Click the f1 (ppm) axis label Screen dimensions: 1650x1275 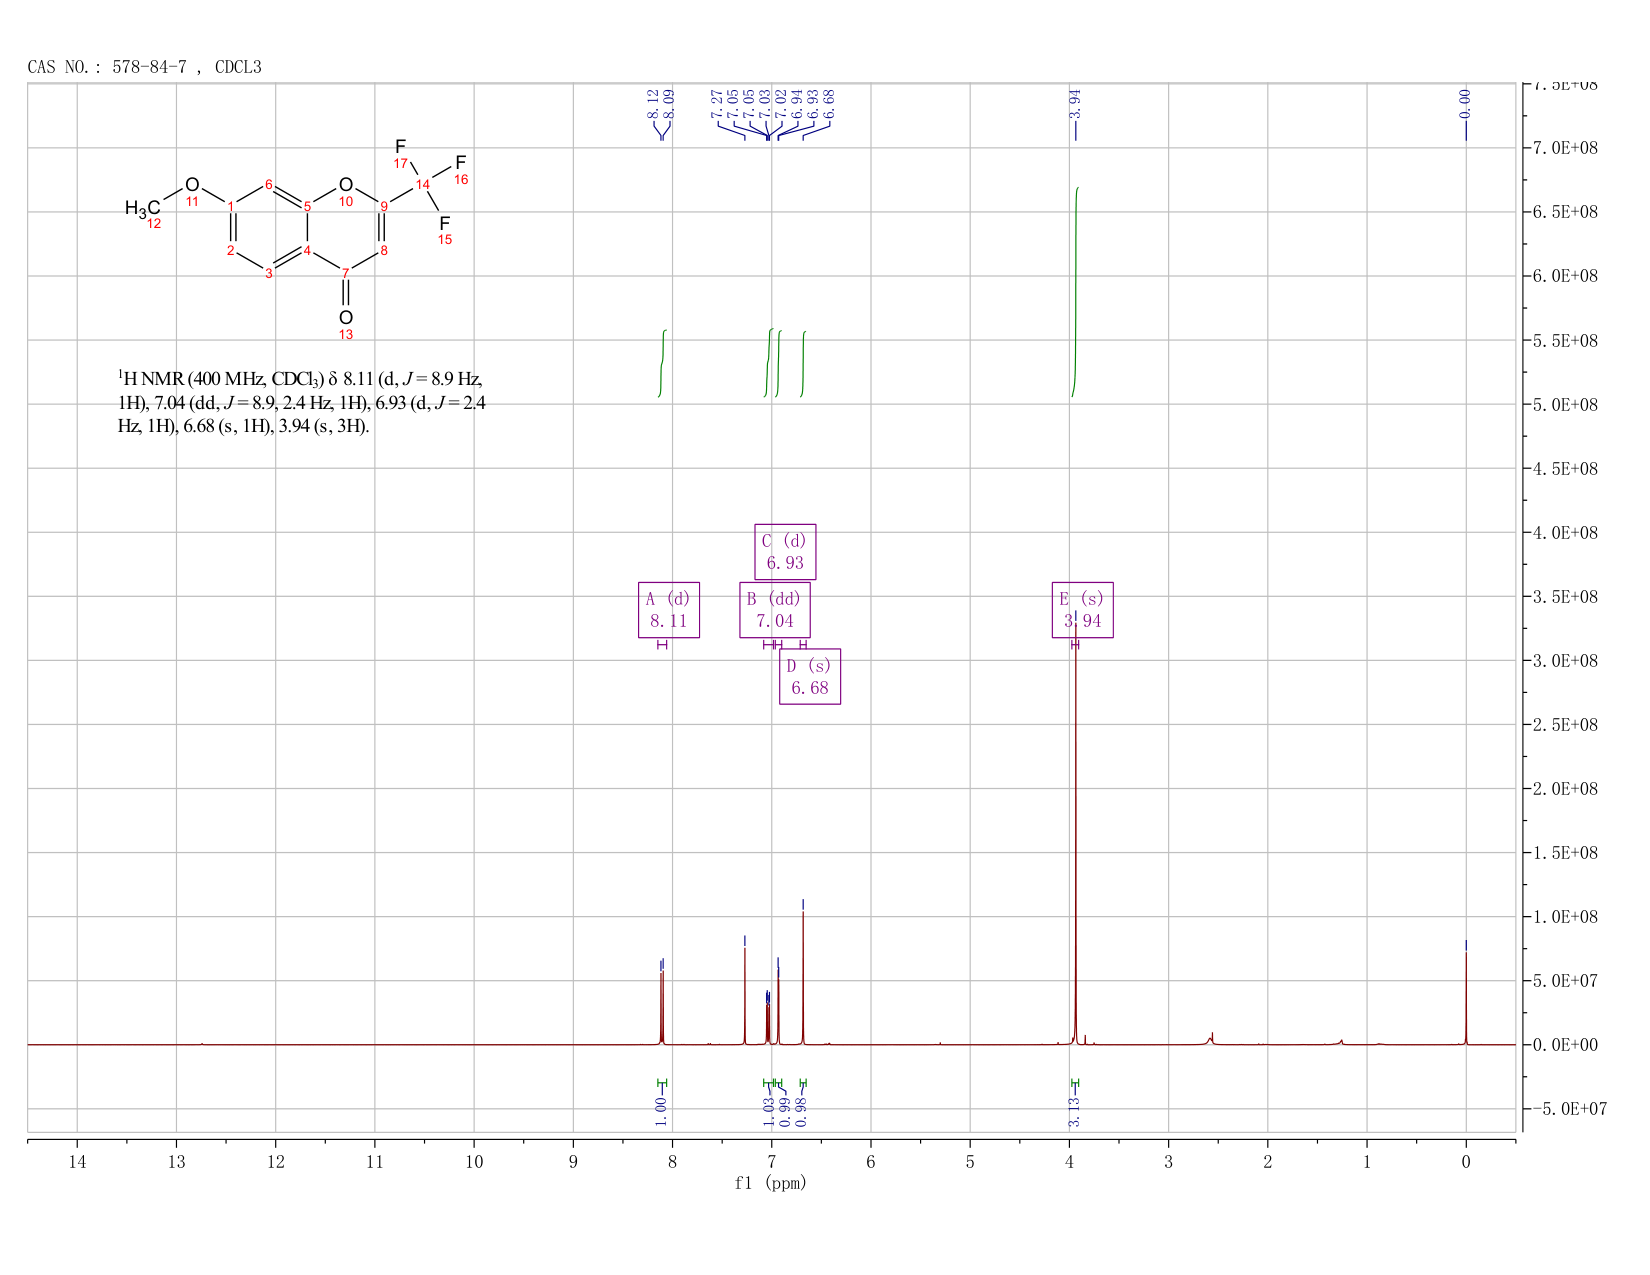(770, 1183)
